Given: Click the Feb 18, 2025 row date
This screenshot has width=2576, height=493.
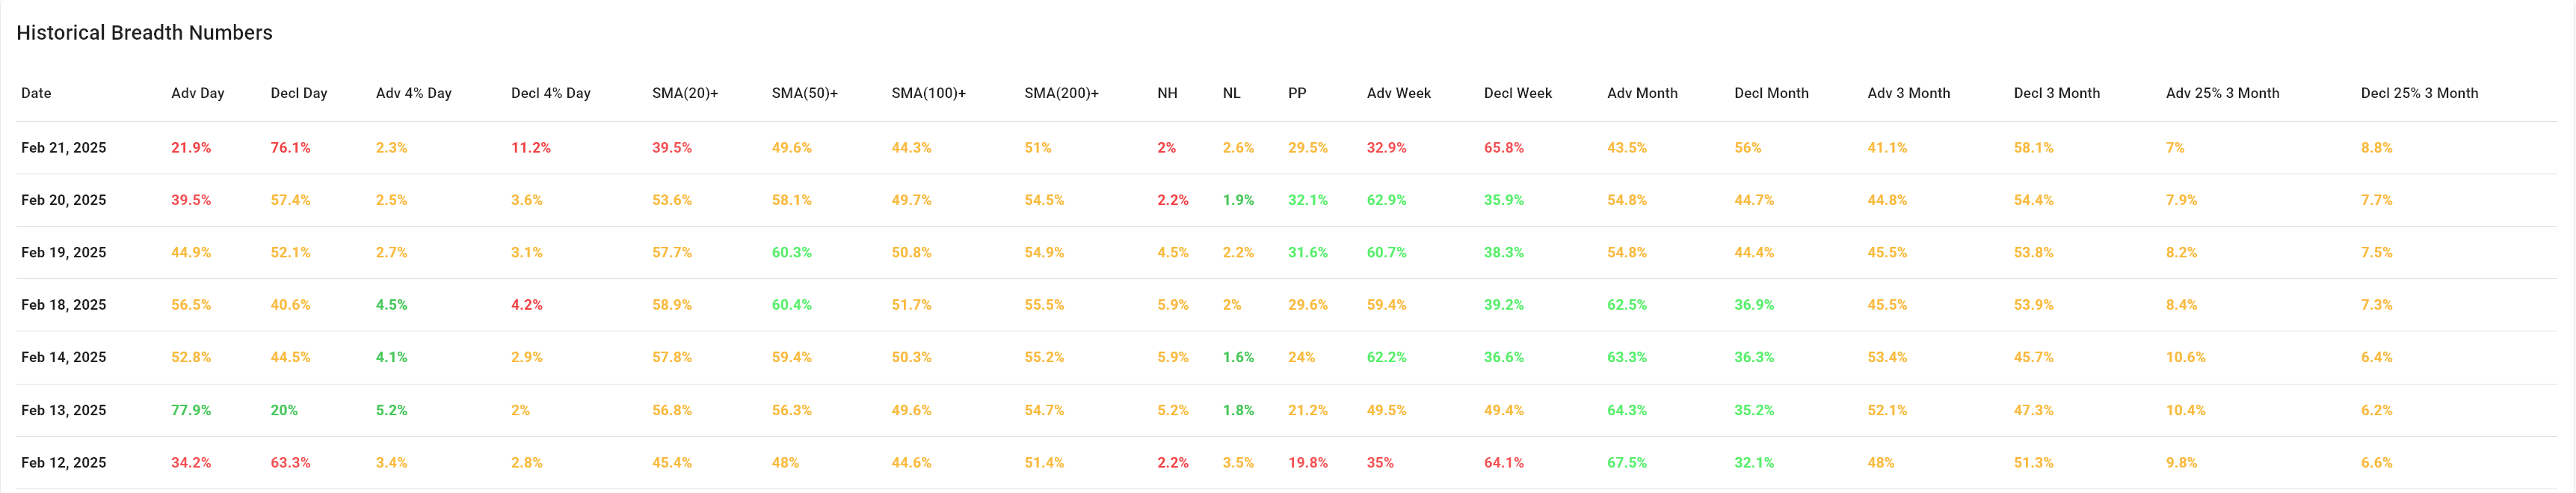Looking at the screenshot, I should point(63,305).
